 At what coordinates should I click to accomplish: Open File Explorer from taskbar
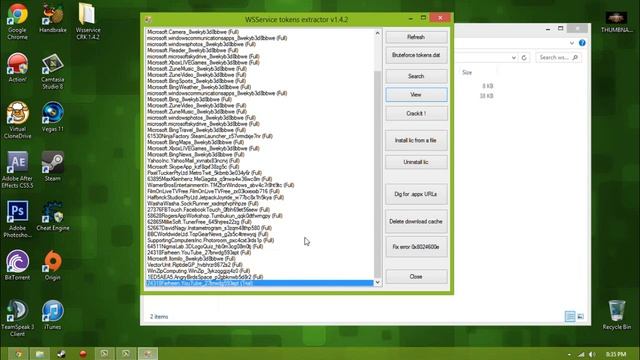40,354
